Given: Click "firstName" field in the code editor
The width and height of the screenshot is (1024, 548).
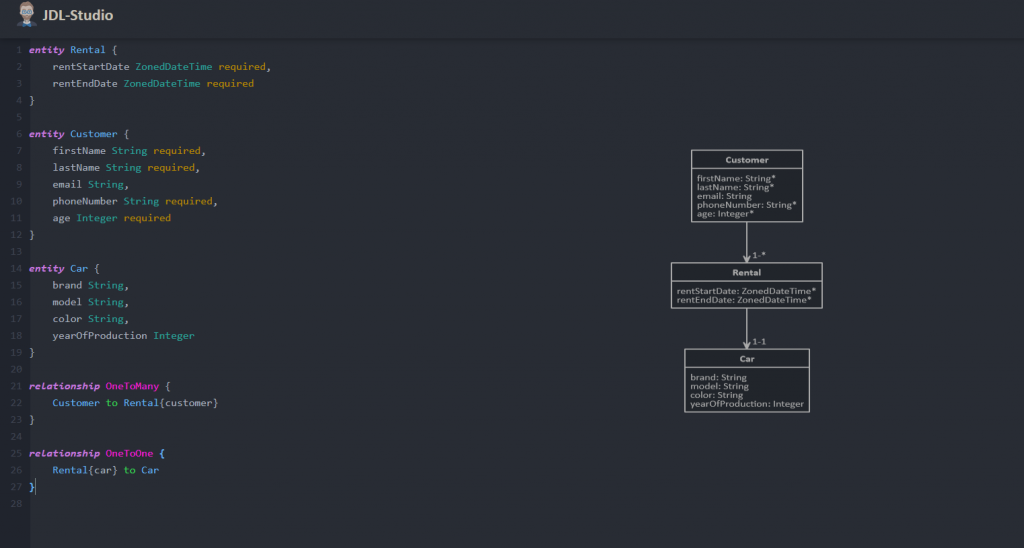Looking at the screenshot, I should (x=79, y=151).
